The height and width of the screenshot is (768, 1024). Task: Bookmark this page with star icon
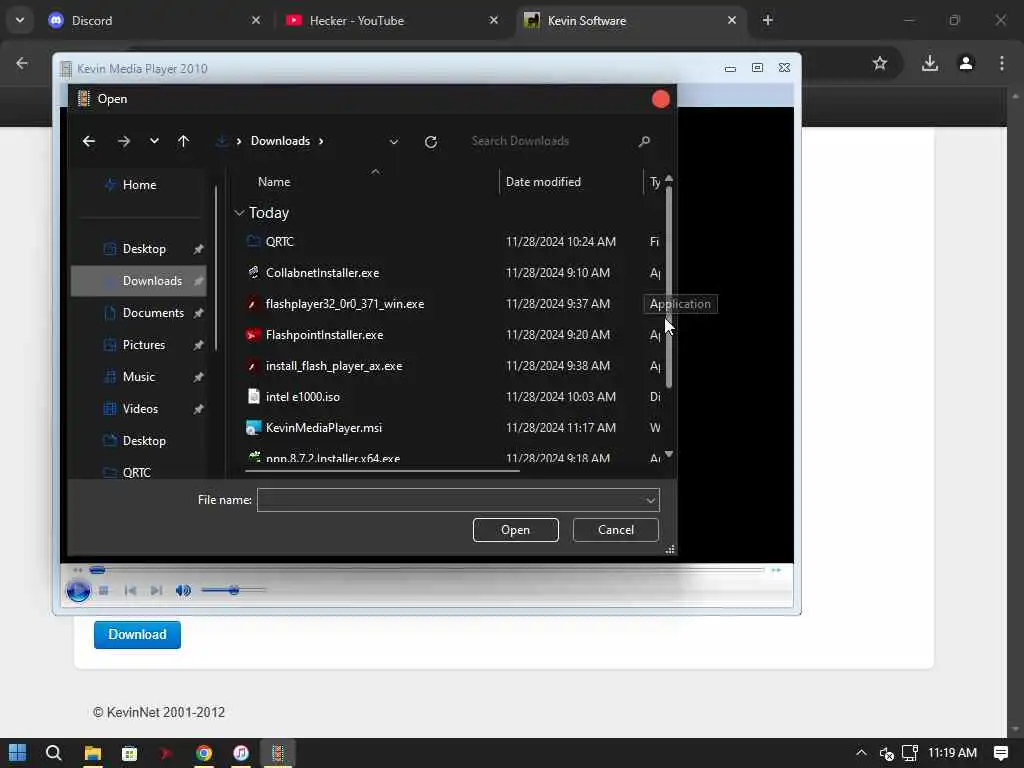pyautogui.click(x=880, y=63)
